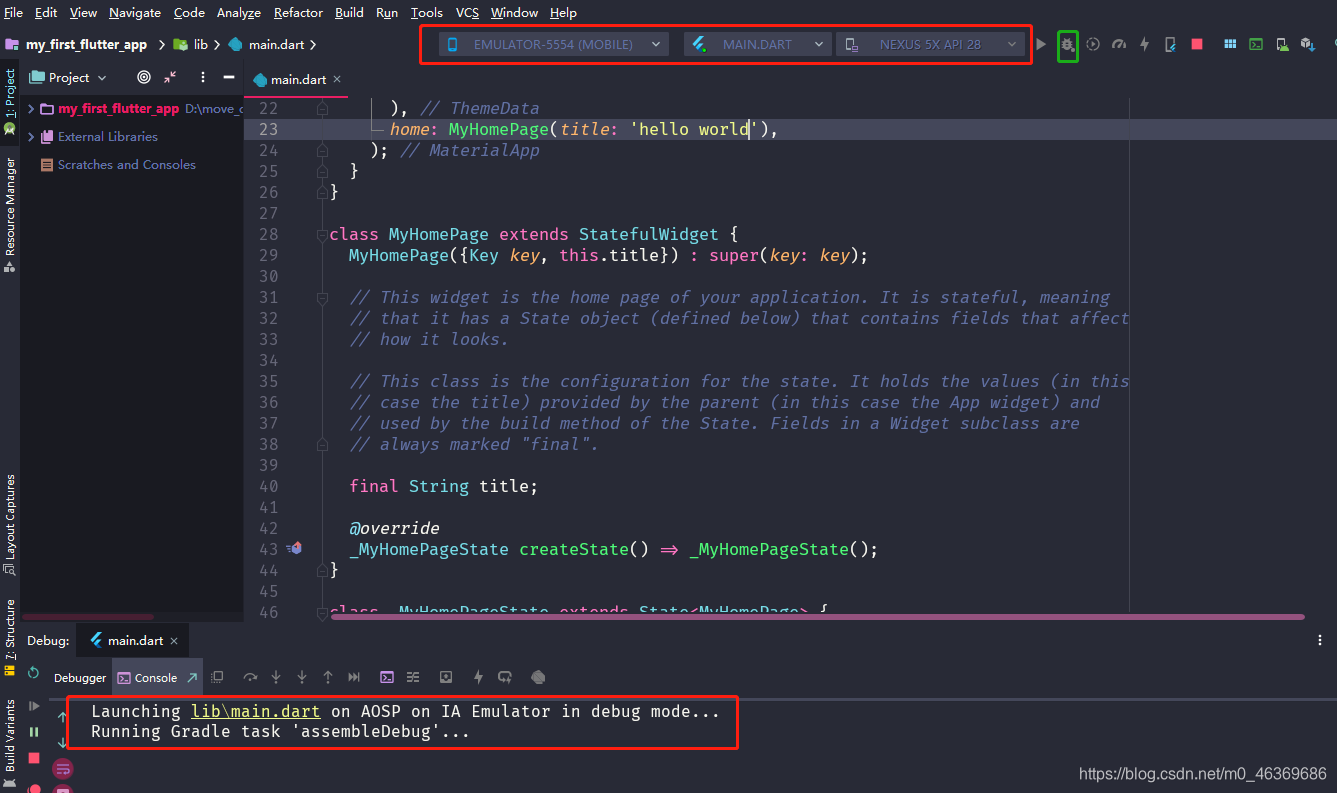
Task: Click console scroll down arrow
Action: [63, 742]
